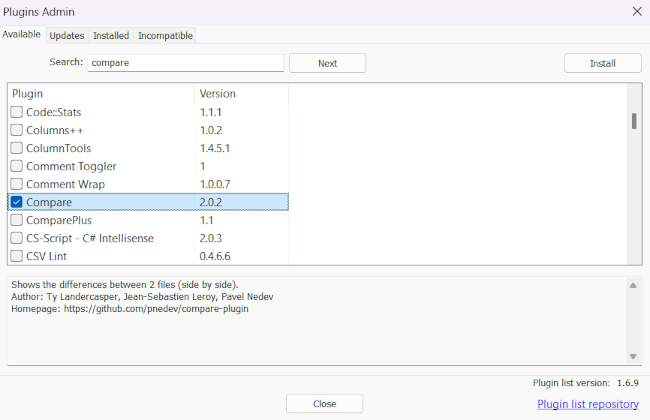Sort the list by Plugin column header
The width and height of the screenshot is (650, 420).
100,93
